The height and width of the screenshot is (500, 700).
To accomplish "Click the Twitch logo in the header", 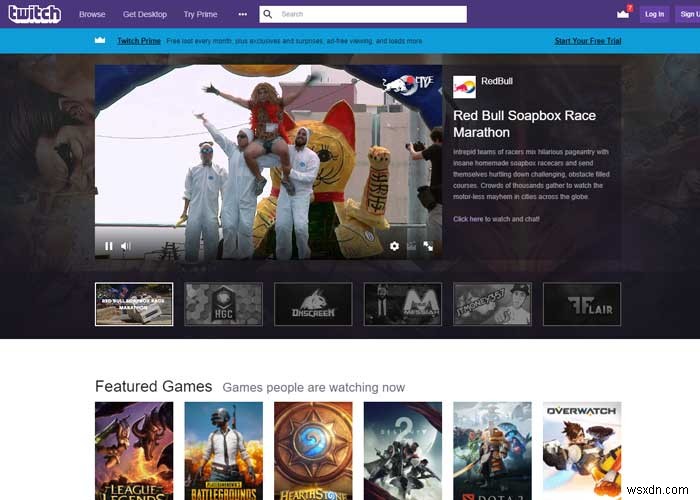I will coord(35,14).
